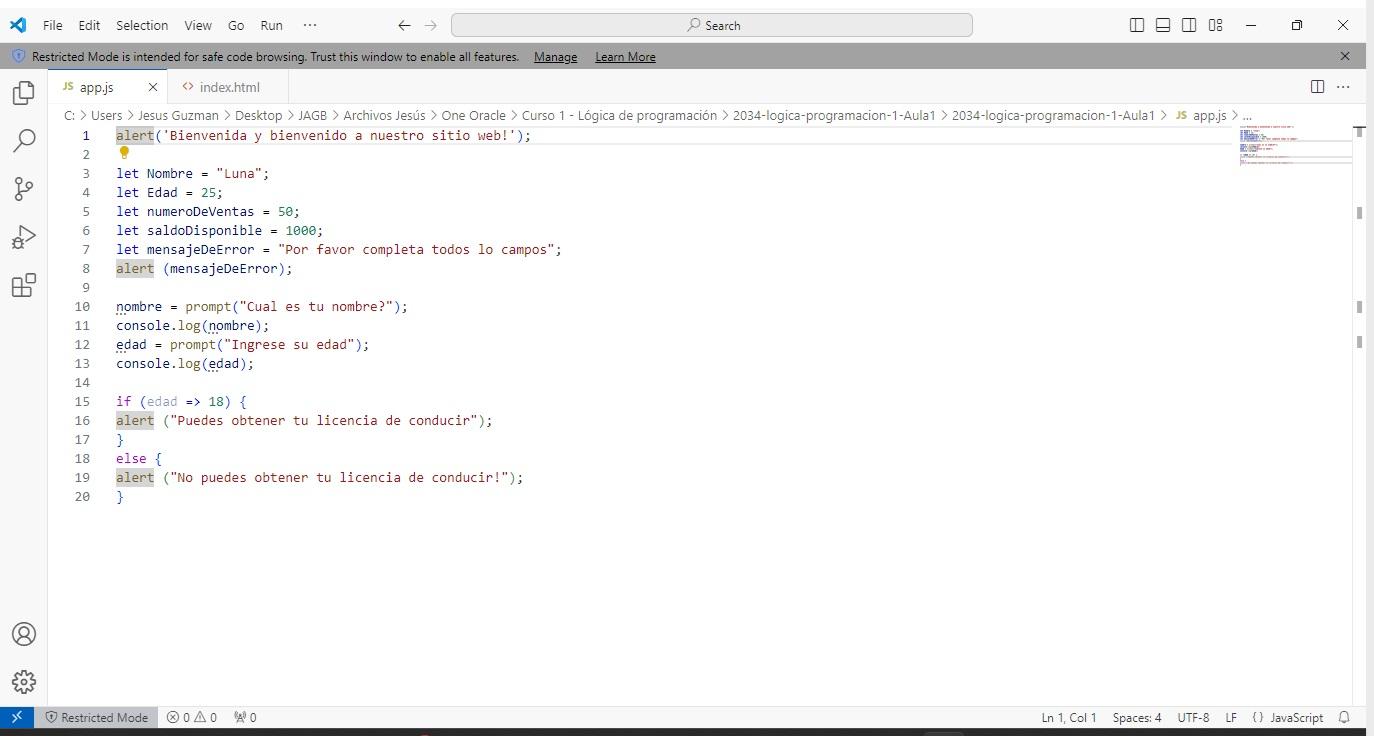Click line number 10 in the gutter
The image size is (1374, 736).
pos(82,307)
